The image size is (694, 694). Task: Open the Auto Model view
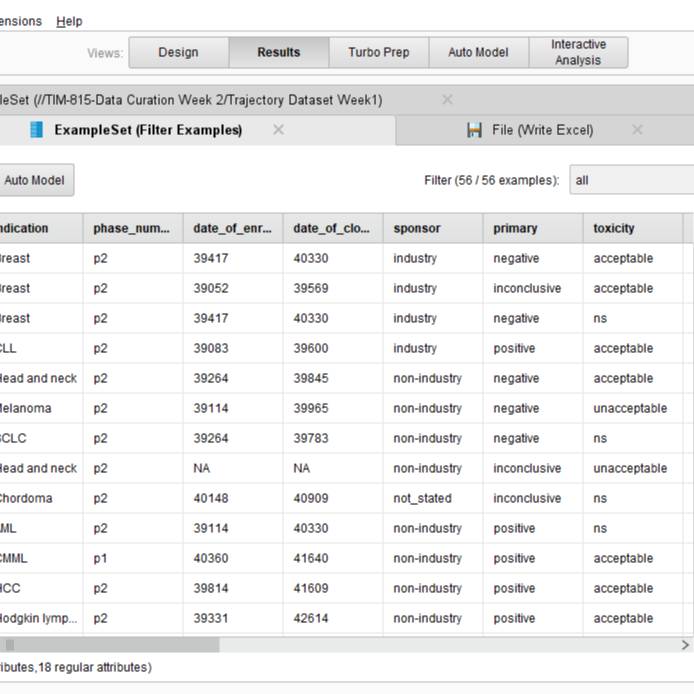point(478,52)
